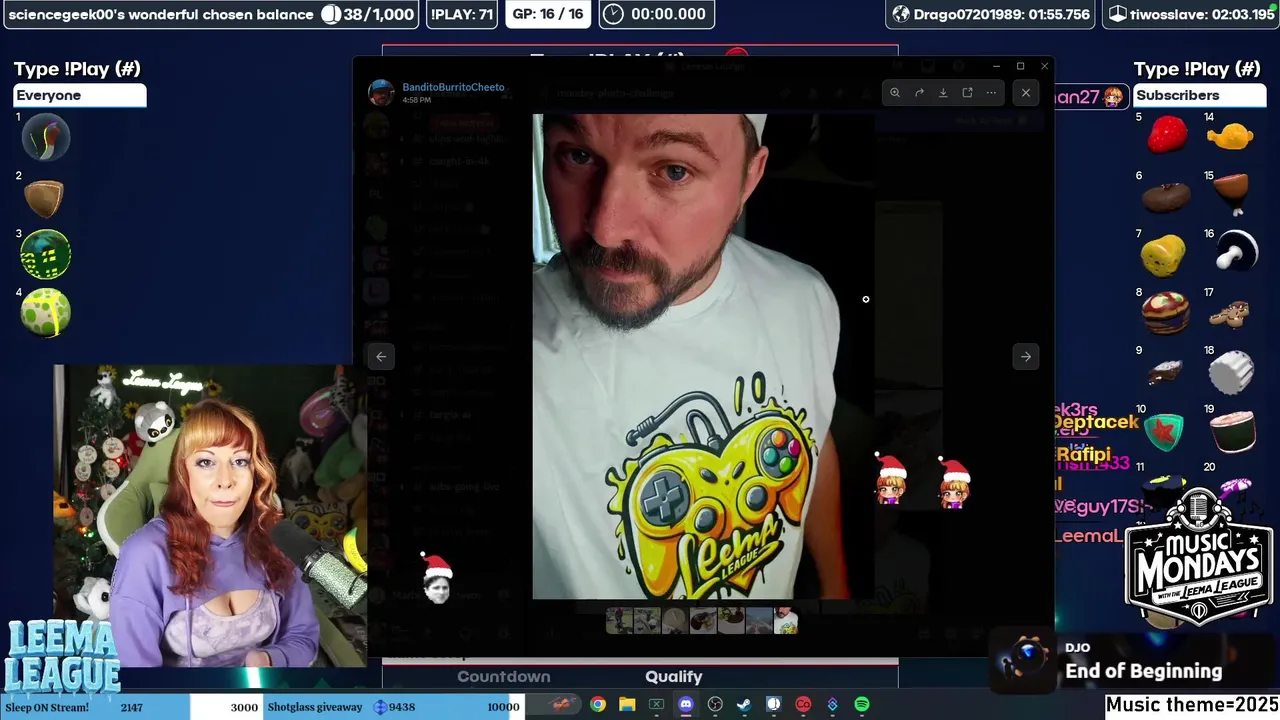The width and height of the screenshot is (1280, 720).
Task: Click the Countdown label
Action: (504, 677)
